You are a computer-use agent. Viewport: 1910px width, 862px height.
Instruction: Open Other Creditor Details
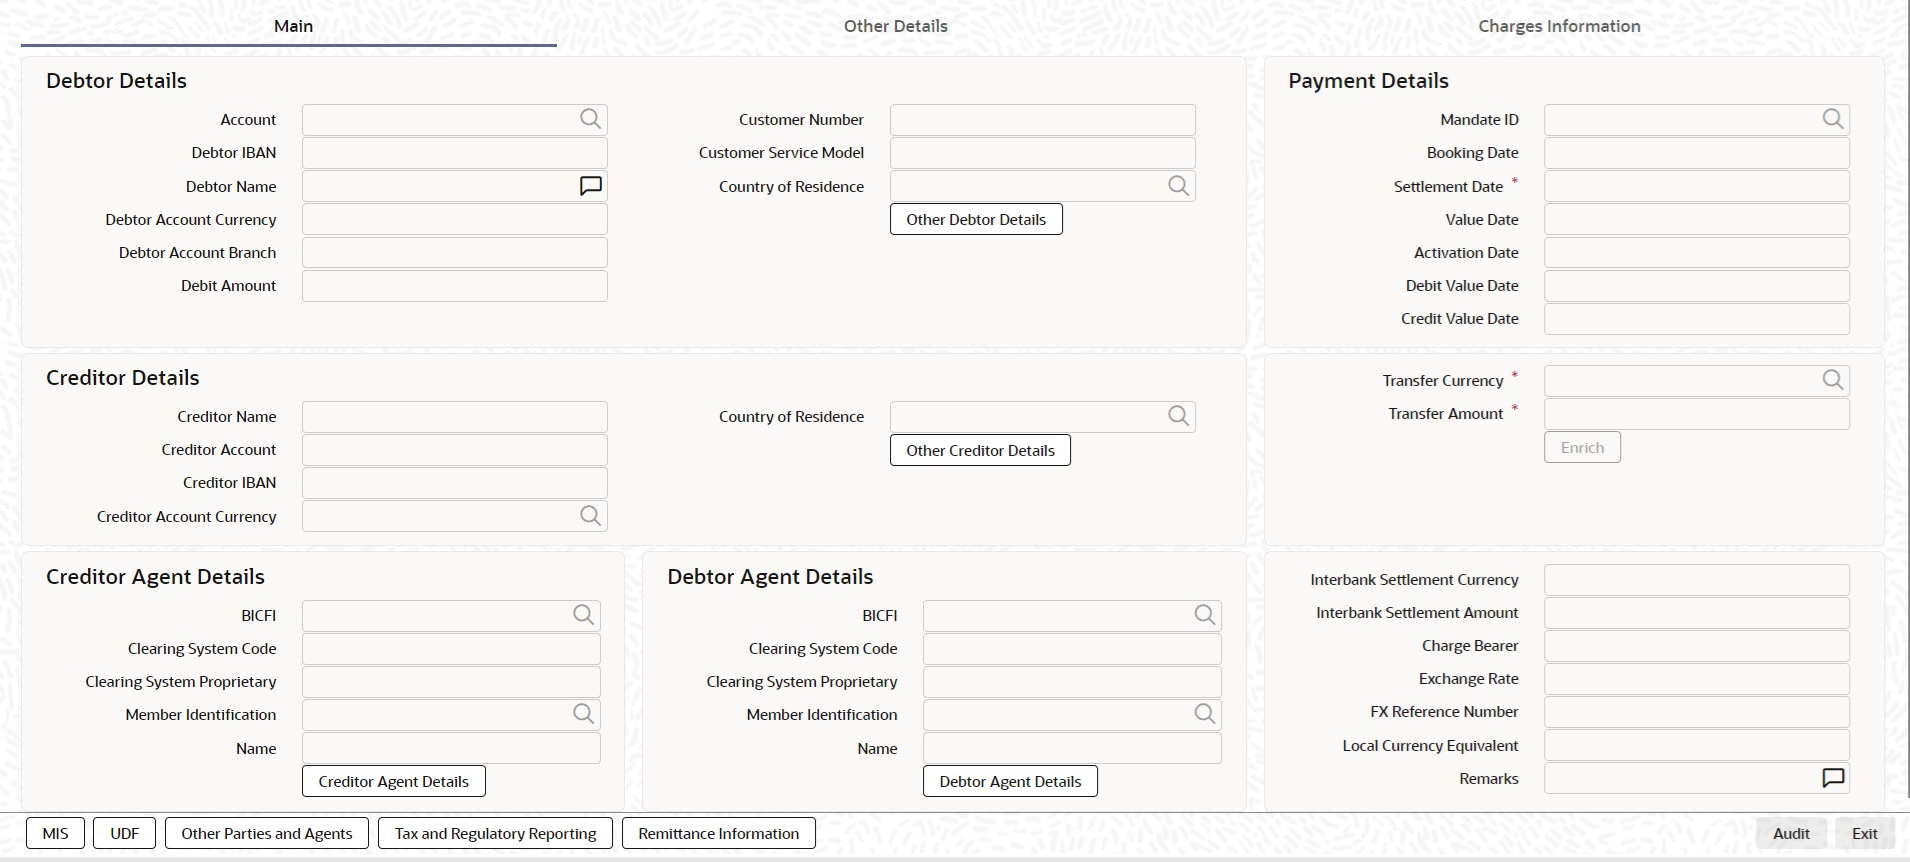pos(980,450)
